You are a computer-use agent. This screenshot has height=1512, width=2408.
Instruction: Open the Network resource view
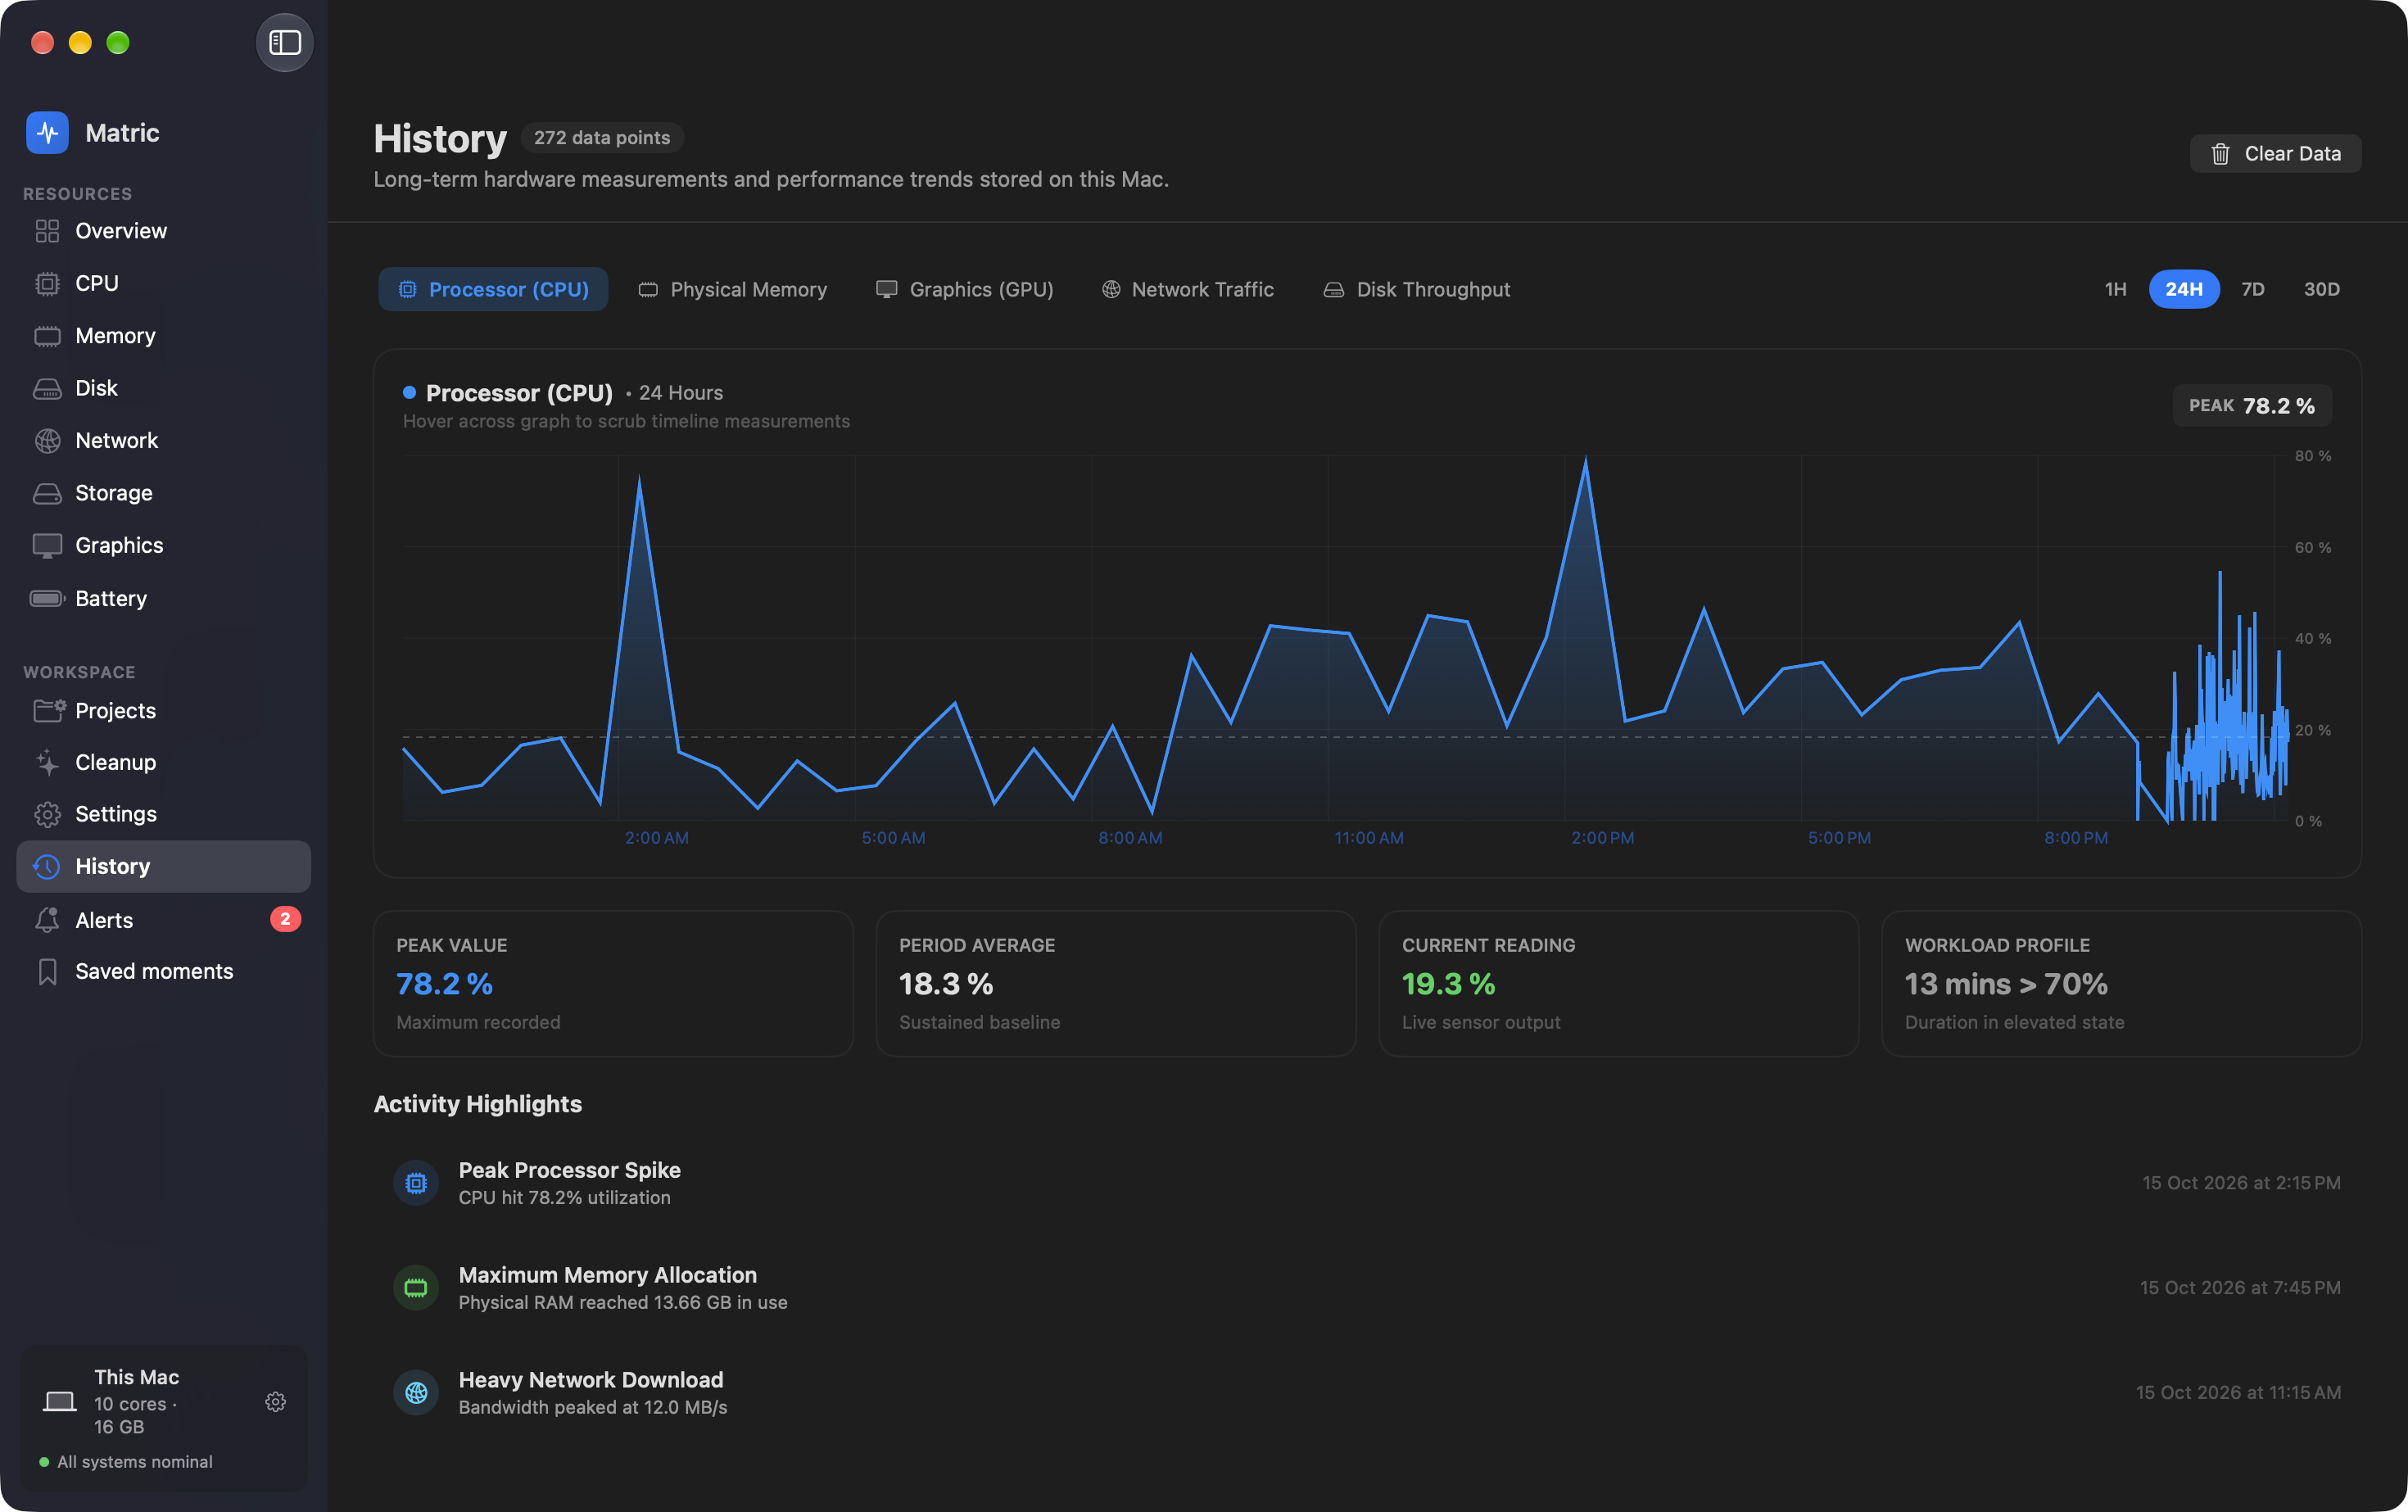click(164, 441)
